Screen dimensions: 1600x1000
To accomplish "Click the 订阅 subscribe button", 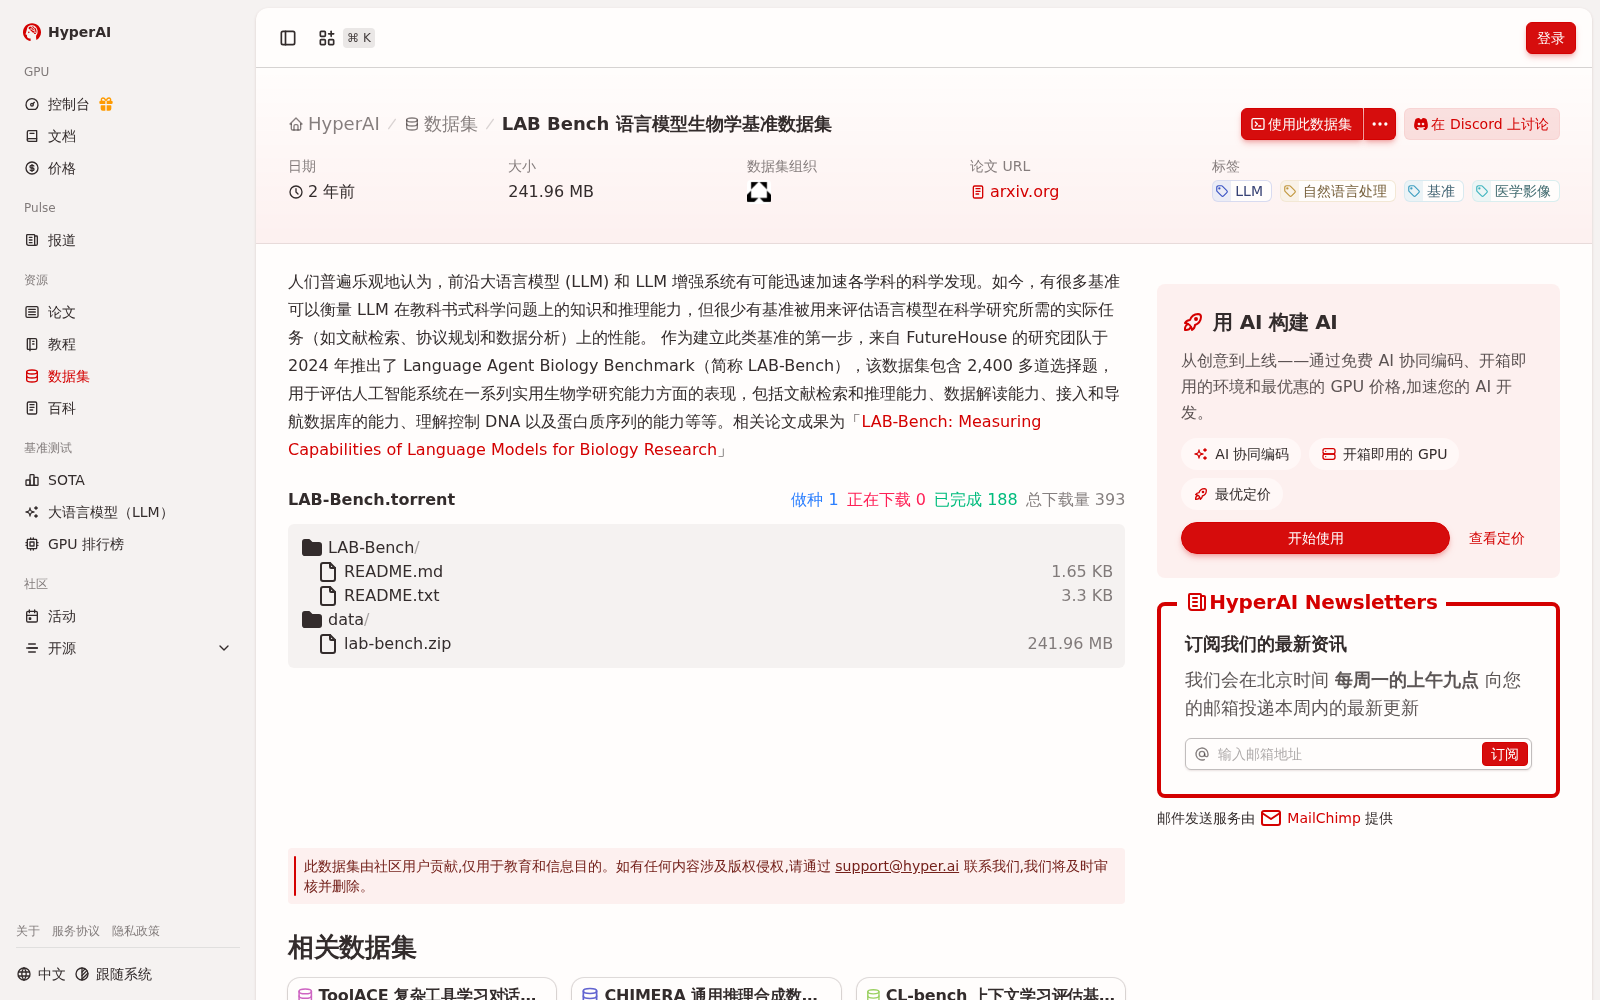I will click(1504, 754).
